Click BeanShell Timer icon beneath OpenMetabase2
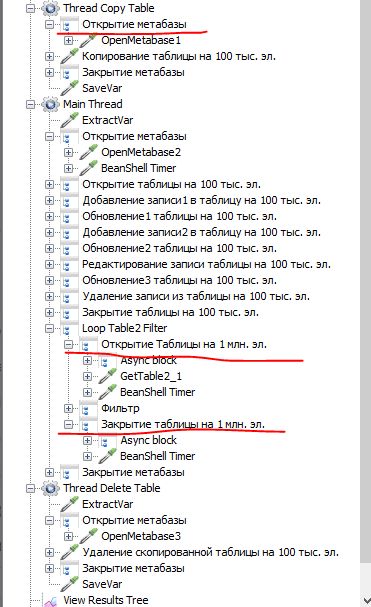This screenshot has width=371, height=607. pos(88,168)
